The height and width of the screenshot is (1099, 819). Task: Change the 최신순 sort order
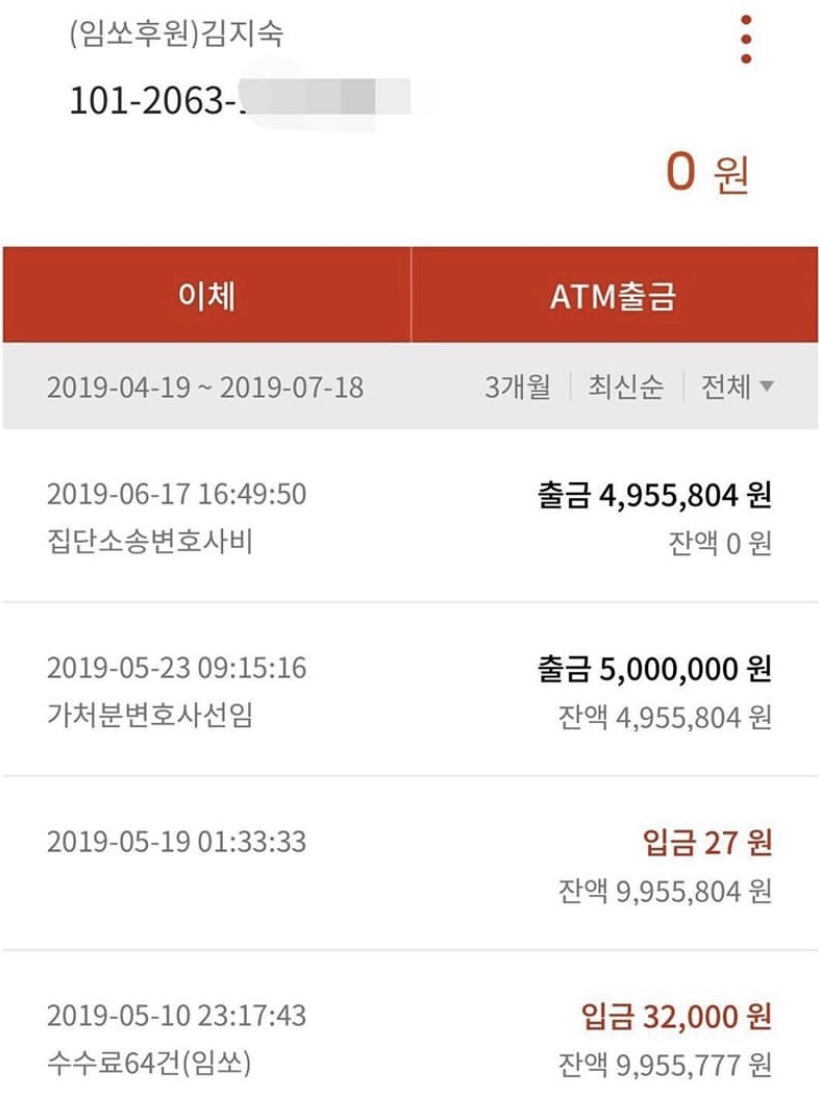(625, 386)
